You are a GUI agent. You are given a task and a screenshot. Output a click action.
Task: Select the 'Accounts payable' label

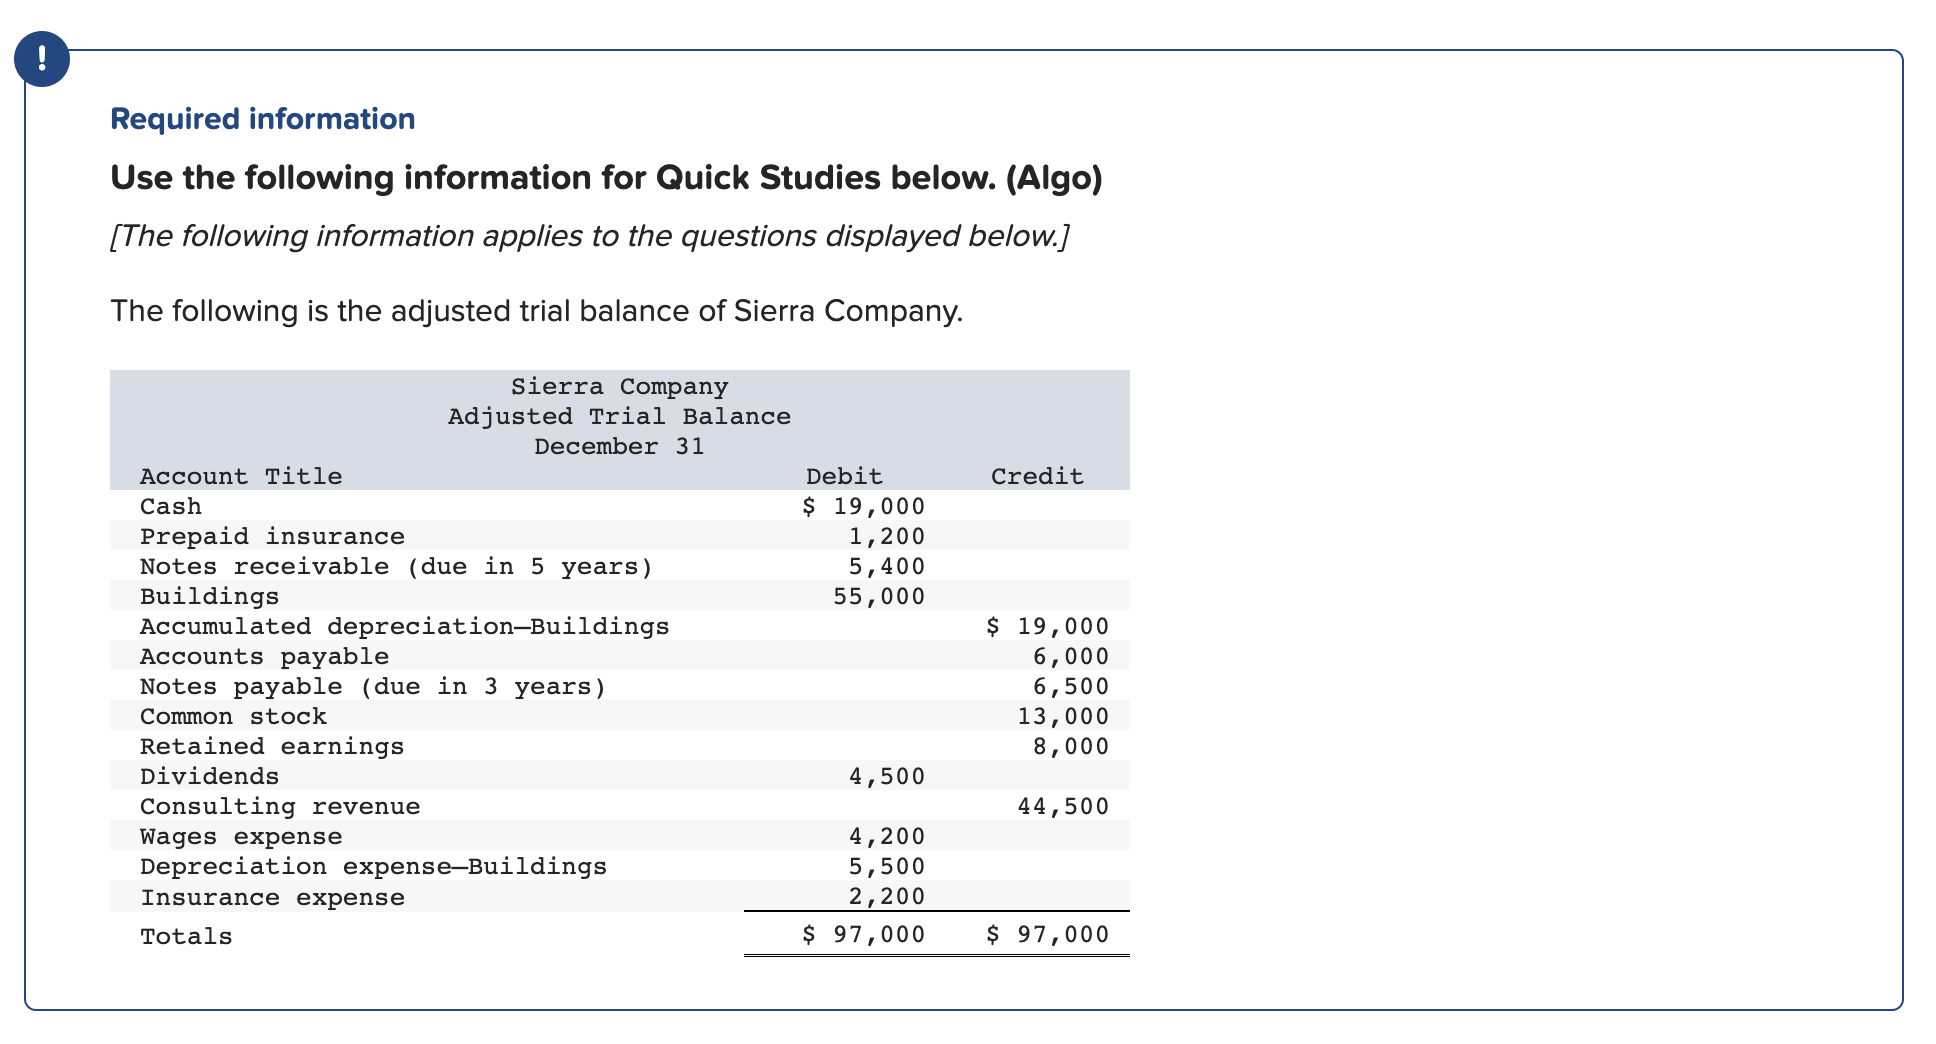coord(265,657)
